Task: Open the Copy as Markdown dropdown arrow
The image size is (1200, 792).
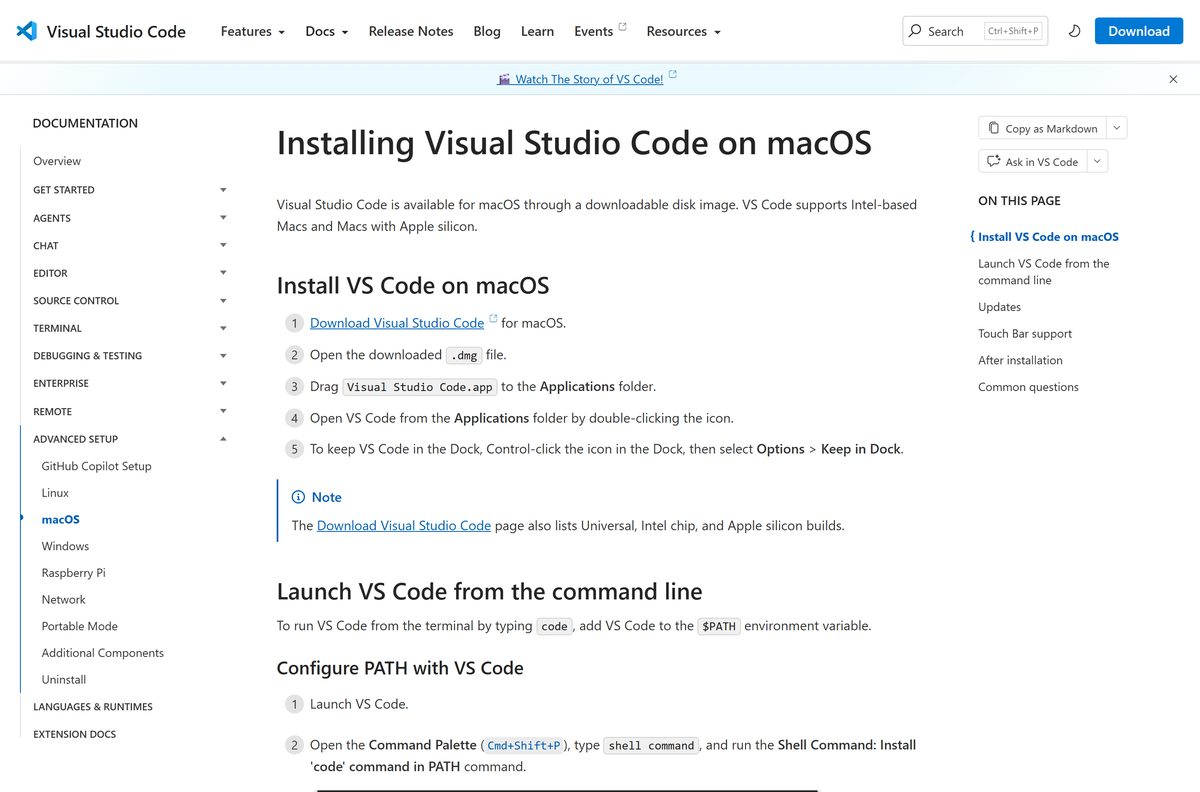Action: point(1117,128)
